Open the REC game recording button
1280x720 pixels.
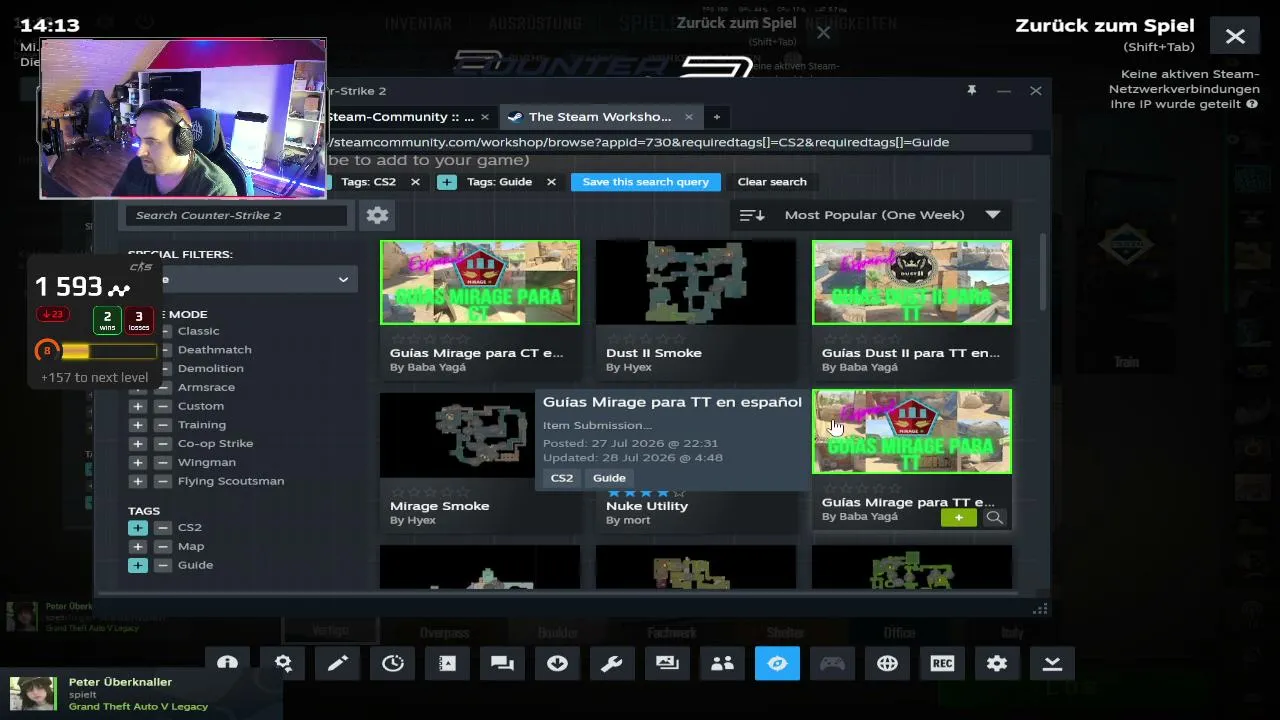942,664
